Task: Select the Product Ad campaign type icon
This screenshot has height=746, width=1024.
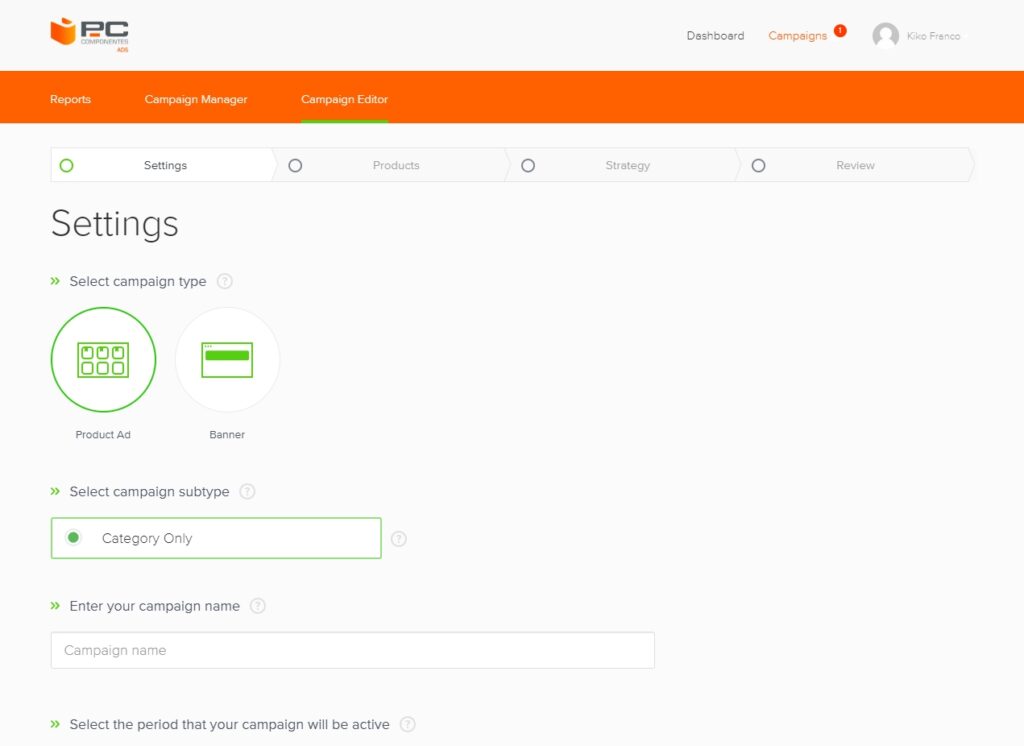Action: click(103, 360)
